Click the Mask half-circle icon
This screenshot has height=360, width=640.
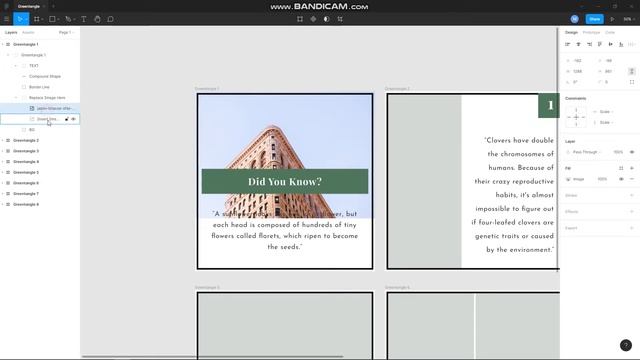pyautogui.click(x=327, y=19)
